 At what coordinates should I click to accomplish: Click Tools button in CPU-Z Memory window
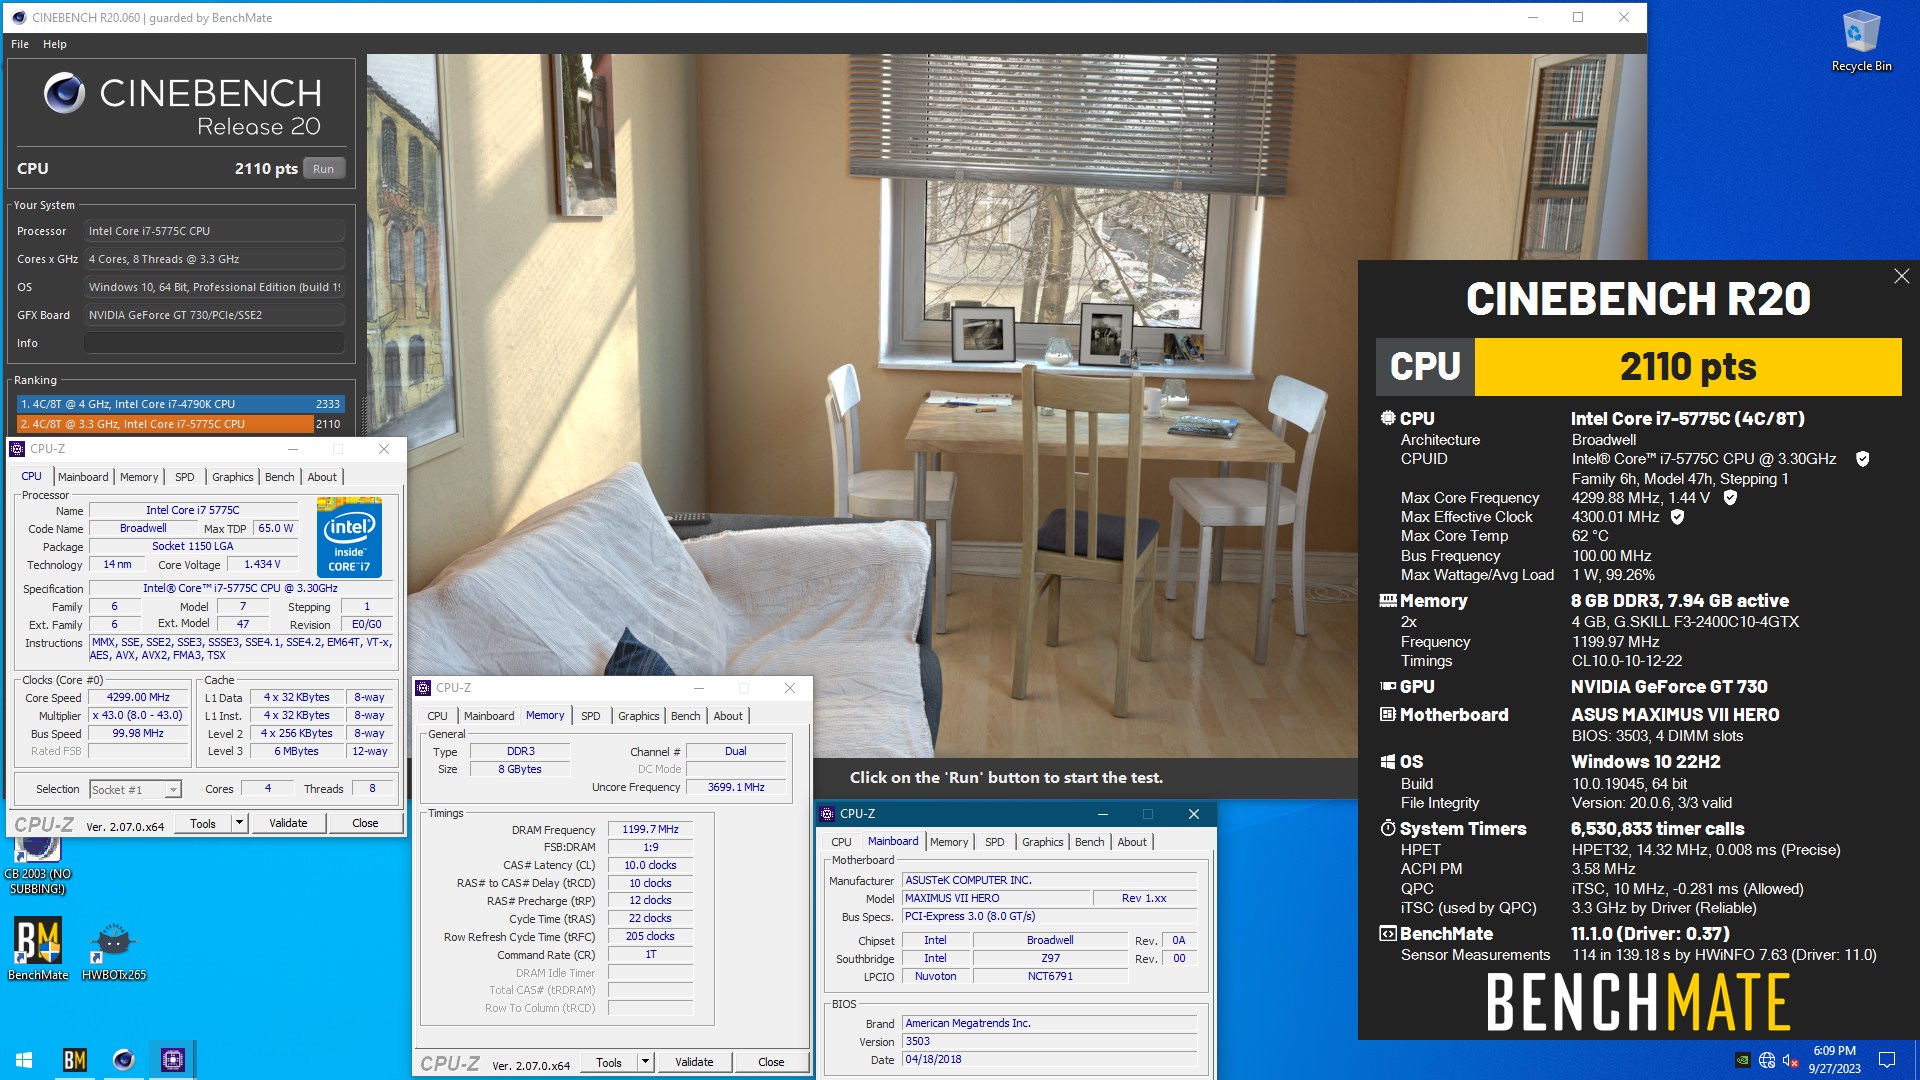tap(609, 1062)
